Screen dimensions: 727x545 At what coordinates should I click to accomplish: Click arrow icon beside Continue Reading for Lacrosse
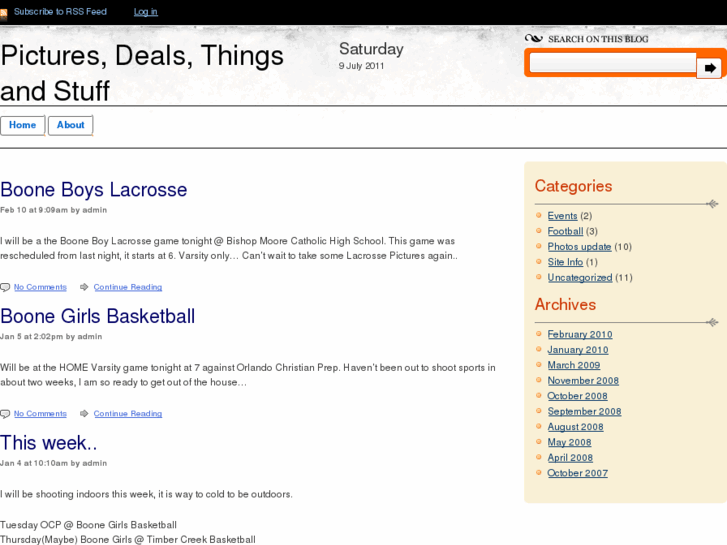pyautogui.click(x=84, y=287)
